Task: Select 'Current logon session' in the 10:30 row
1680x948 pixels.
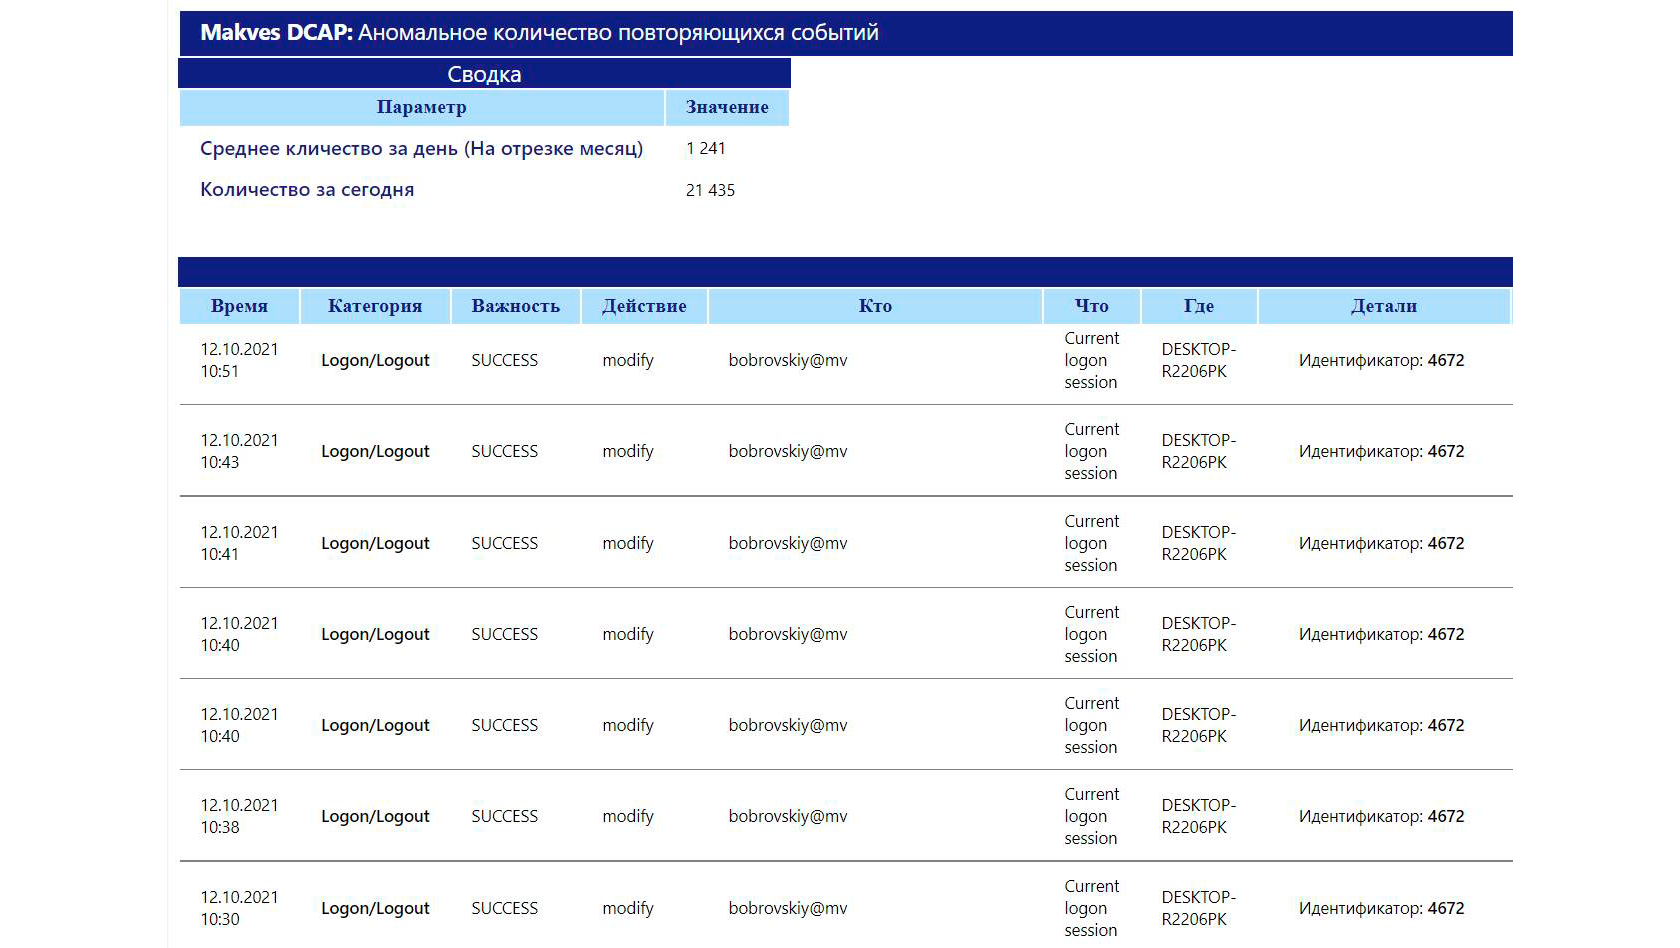Action: [x=1092, y=908]
